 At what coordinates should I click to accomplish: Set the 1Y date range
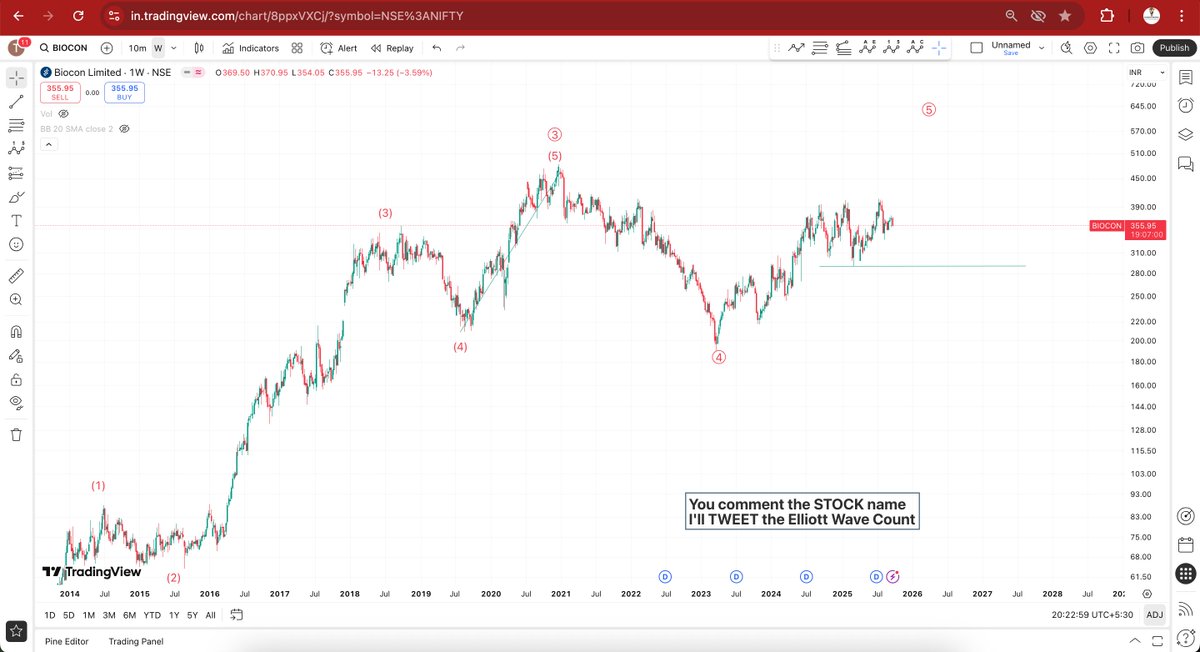point(174,615)
